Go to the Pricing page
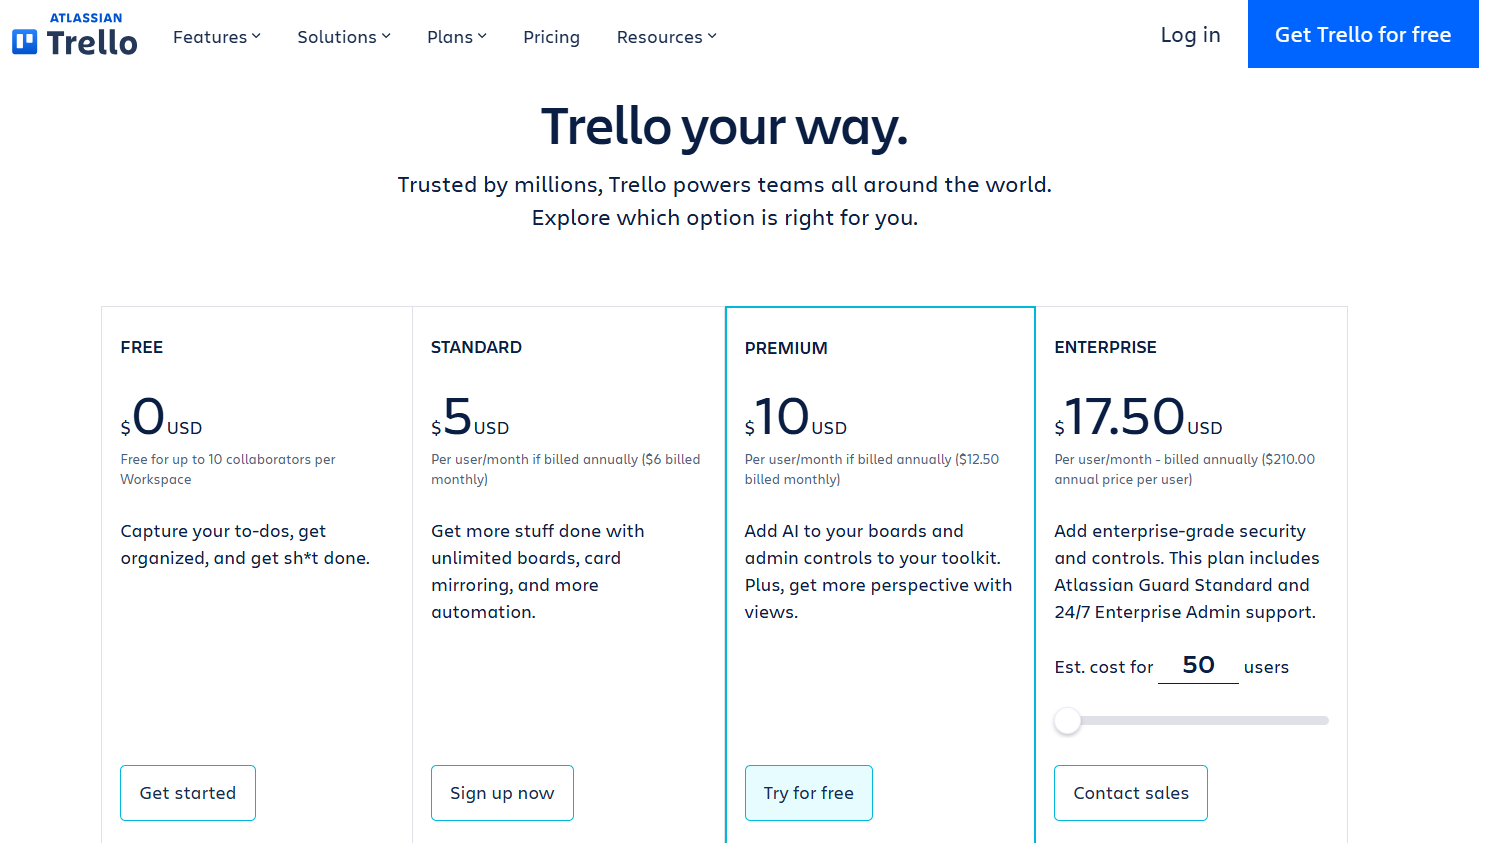 (551, 37)
